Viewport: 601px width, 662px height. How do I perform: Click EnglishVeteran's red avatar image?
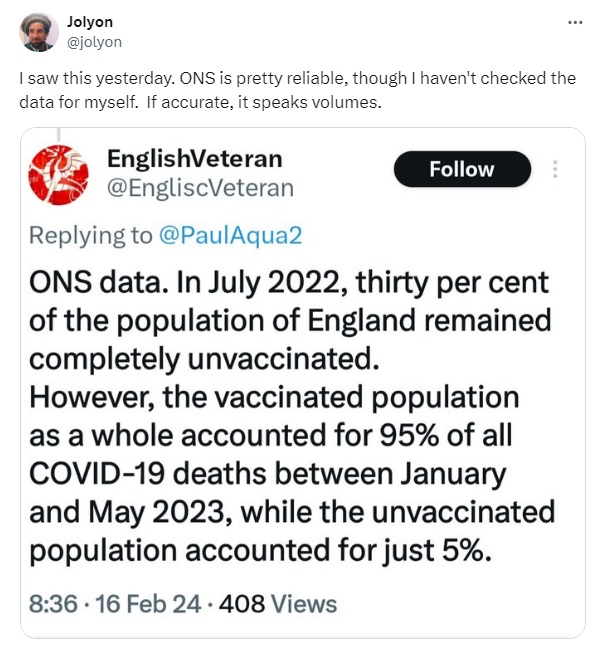point(58,175)
